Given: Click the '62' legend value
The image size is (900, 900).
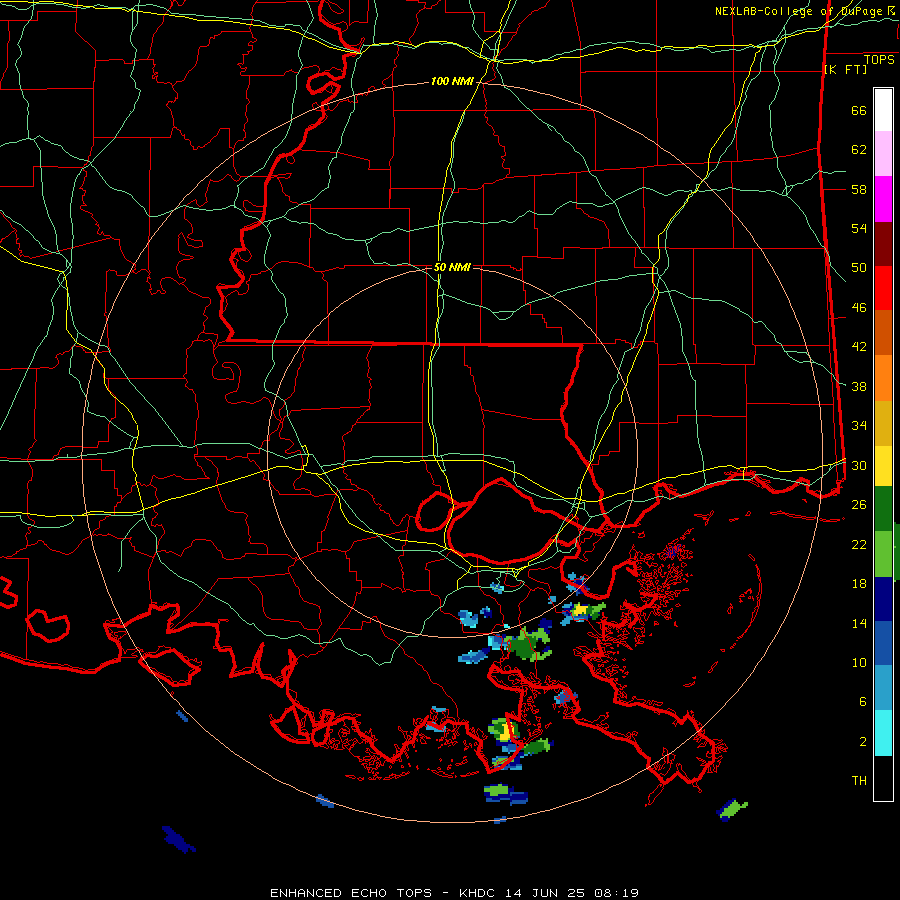Looking at the screenshot, I should (859, 150).
